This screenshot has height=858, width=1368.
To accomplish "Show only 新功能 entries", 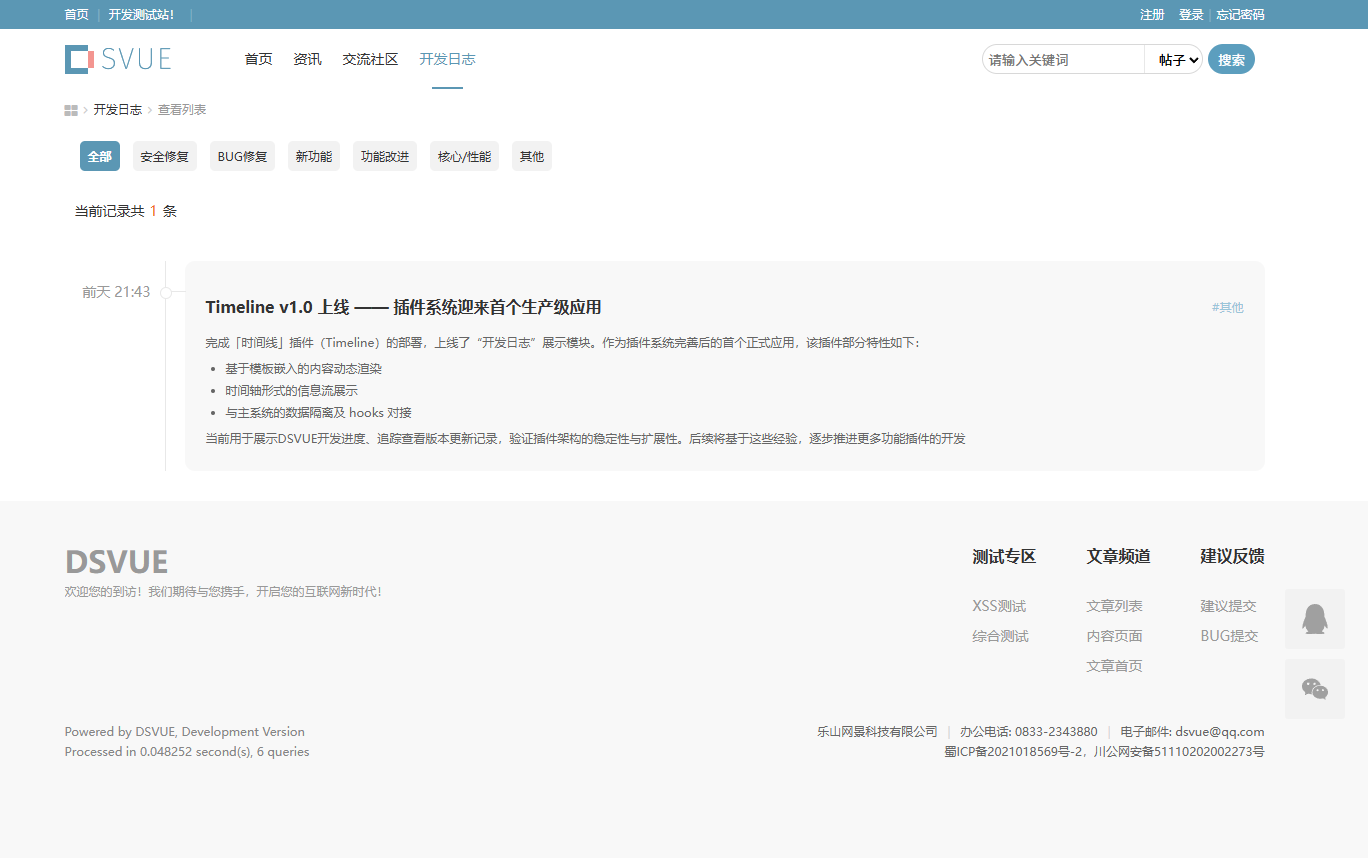I will coord(313,157).
